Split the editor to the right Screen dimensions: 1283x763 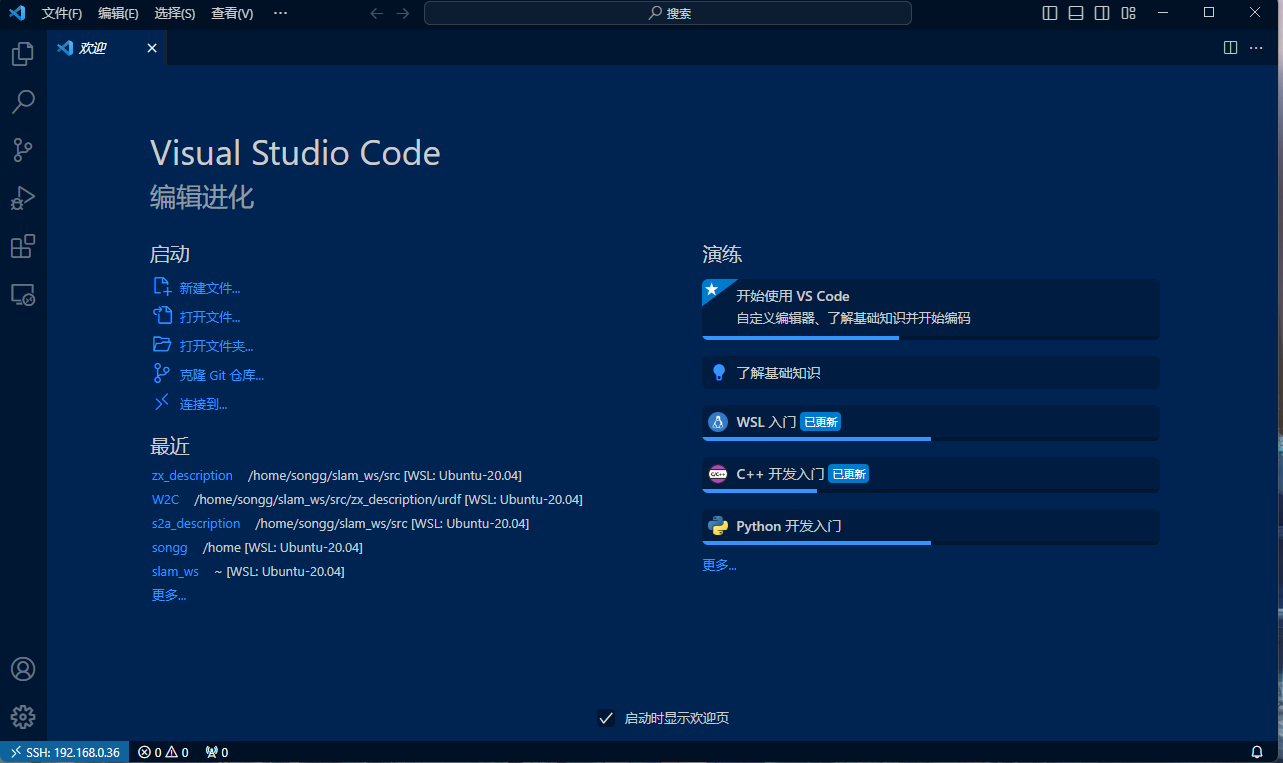click(1231, 47)
